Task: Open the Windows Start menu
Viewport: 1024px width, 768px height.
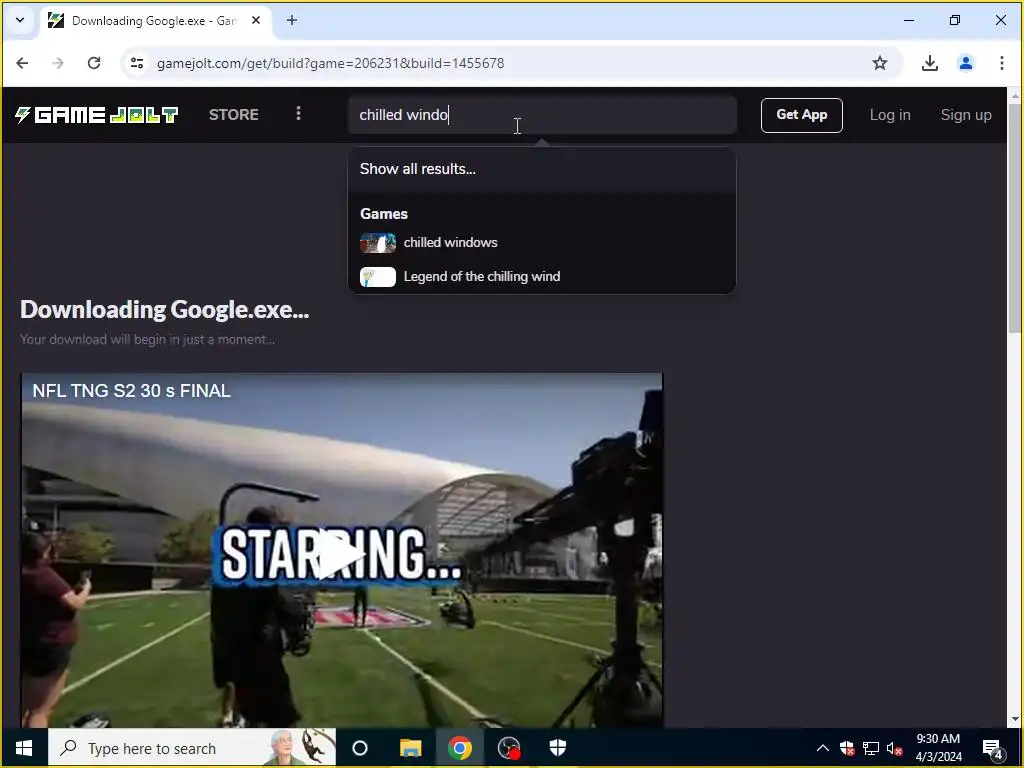Action: (24, 748)
